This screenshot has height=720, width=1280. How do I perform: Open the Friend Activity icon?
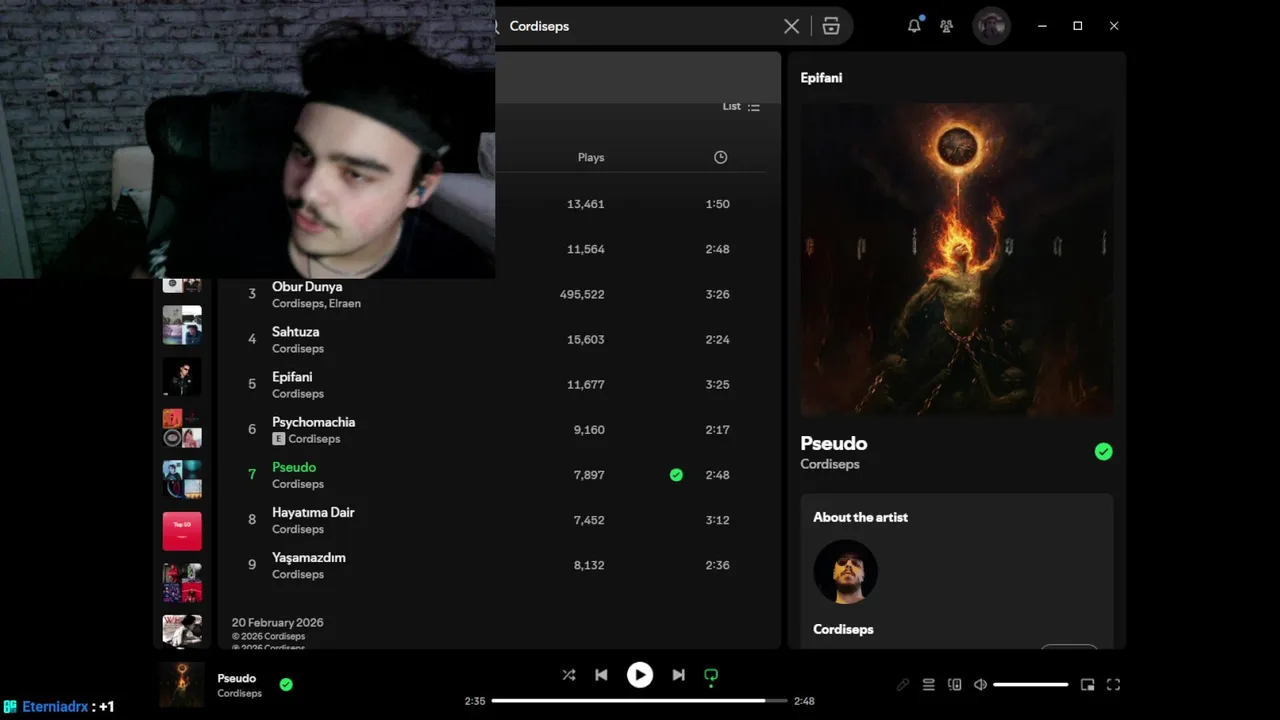(x=946, y=26)
